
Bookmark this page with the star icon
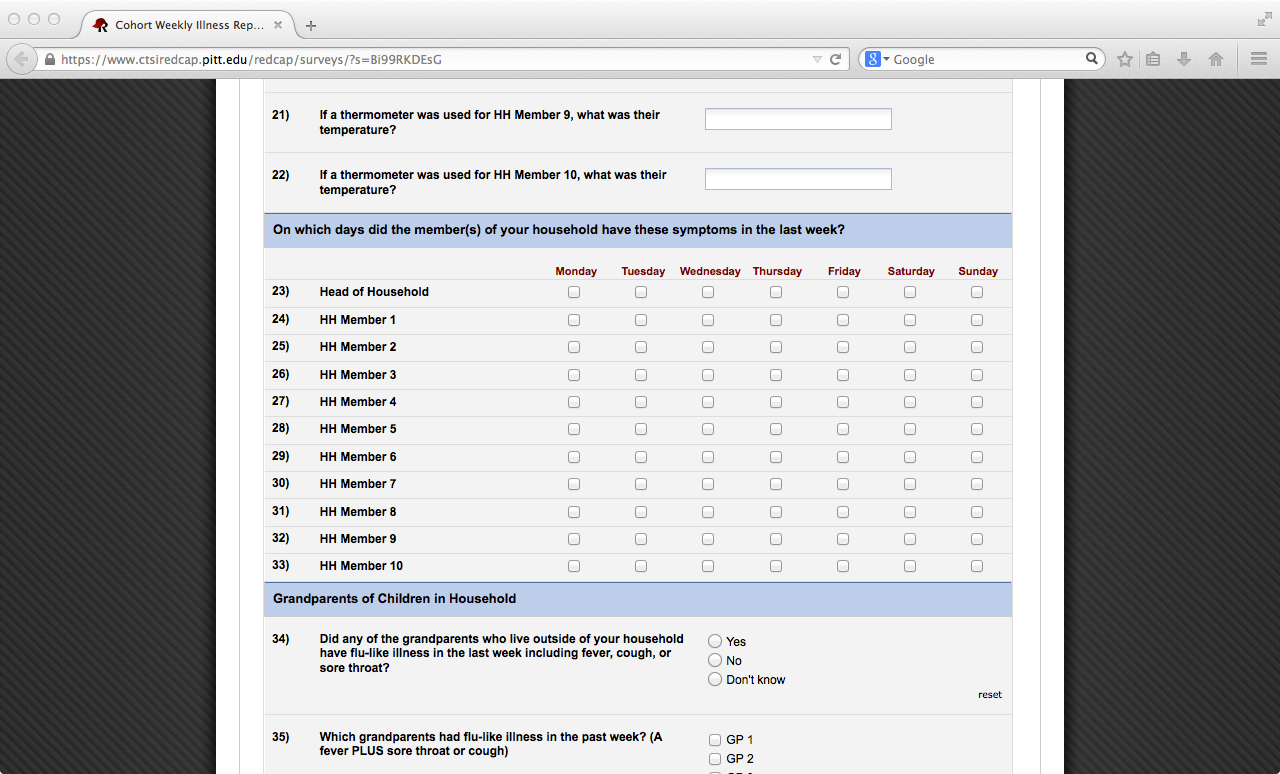coord(1125,59)
